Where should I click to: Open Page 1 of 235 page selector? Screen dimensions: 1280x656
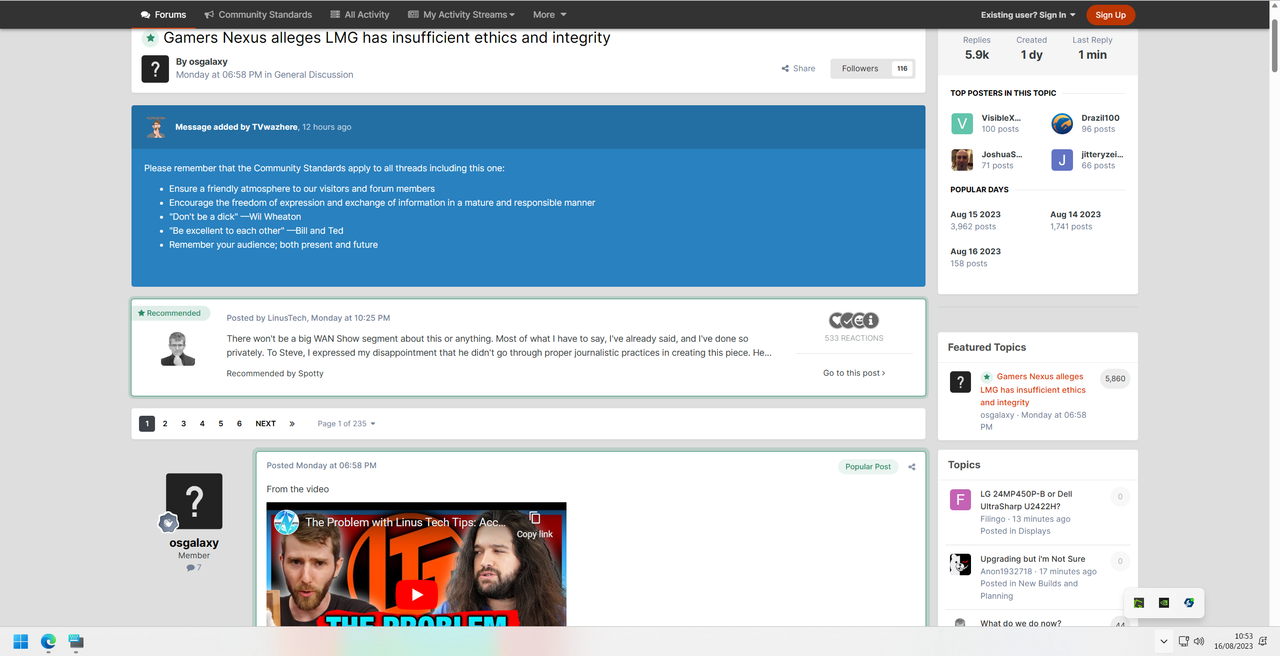(346, 424)
